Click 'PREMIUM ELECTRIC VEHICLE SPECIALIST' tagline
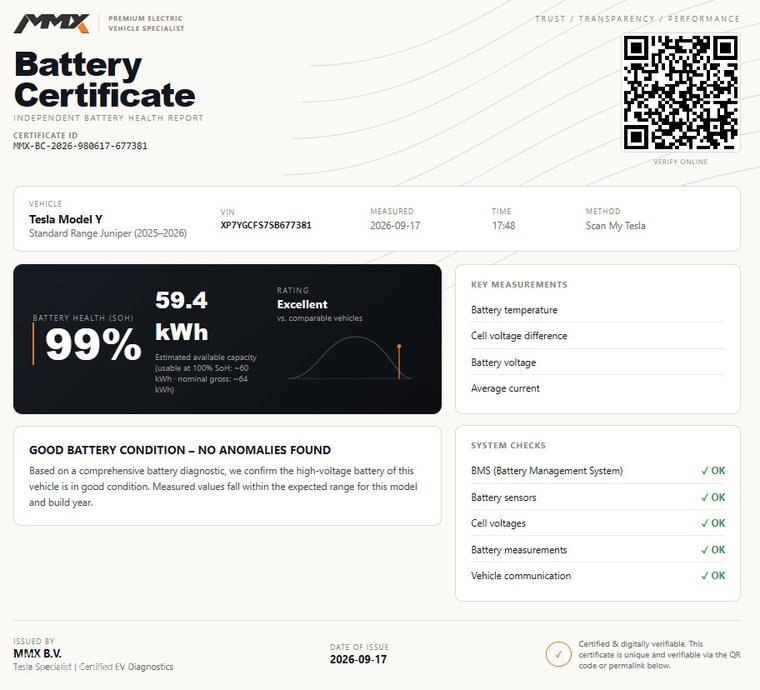The height and width of the screenshot is (690, 760). coord(146,24)
